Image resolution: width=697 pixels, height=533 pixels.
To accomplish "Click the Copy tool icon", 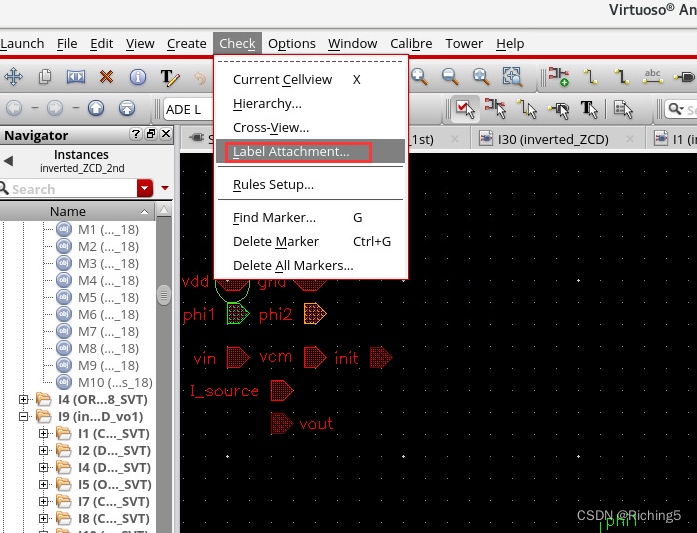I will (45, 77).
